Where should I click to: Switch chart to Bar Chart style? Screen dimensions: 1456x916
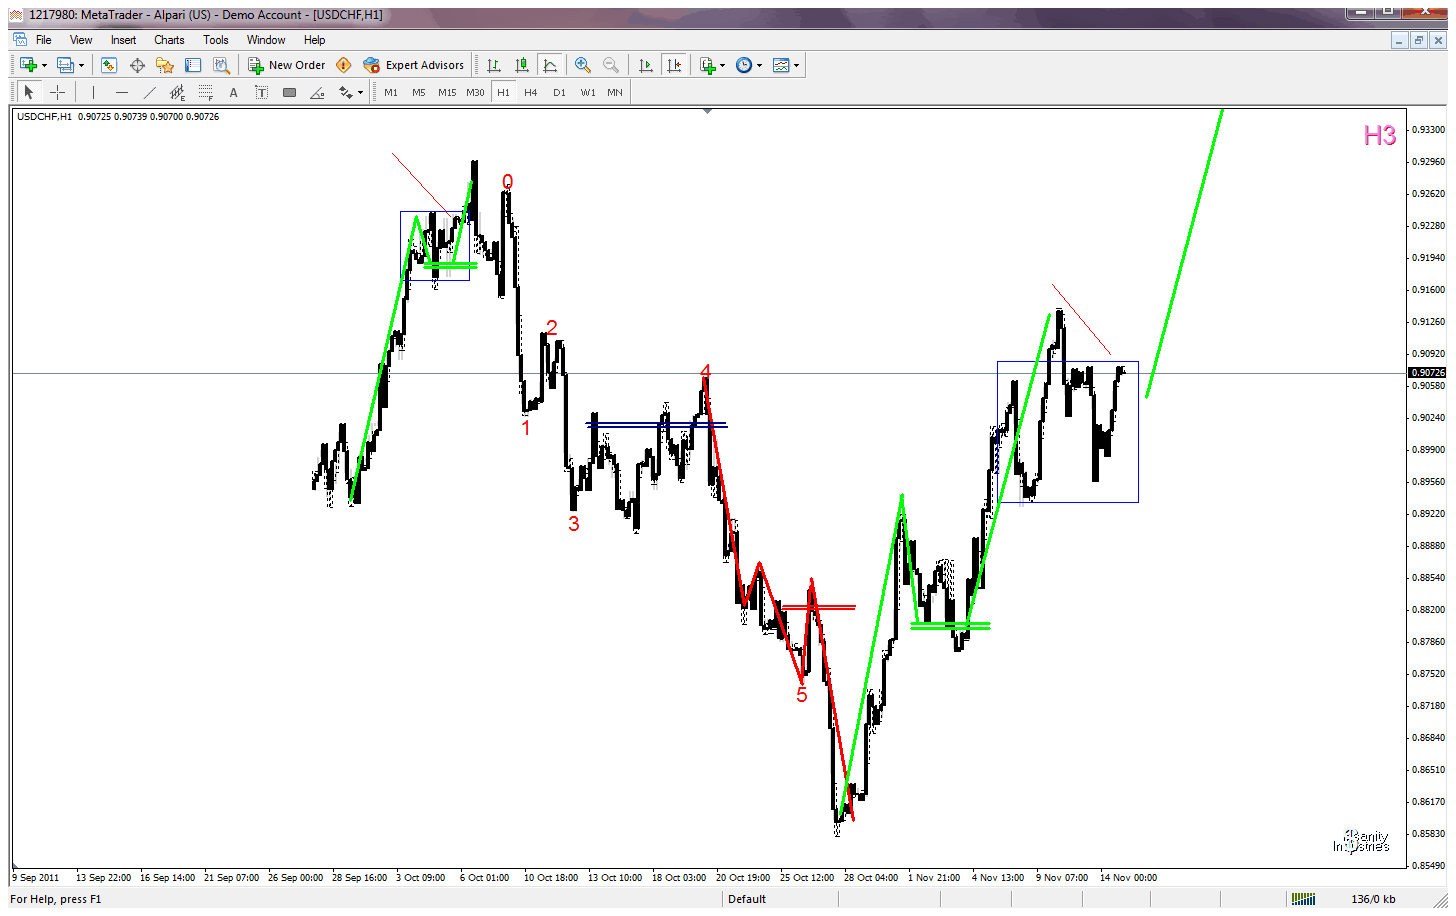coord(494,65)
